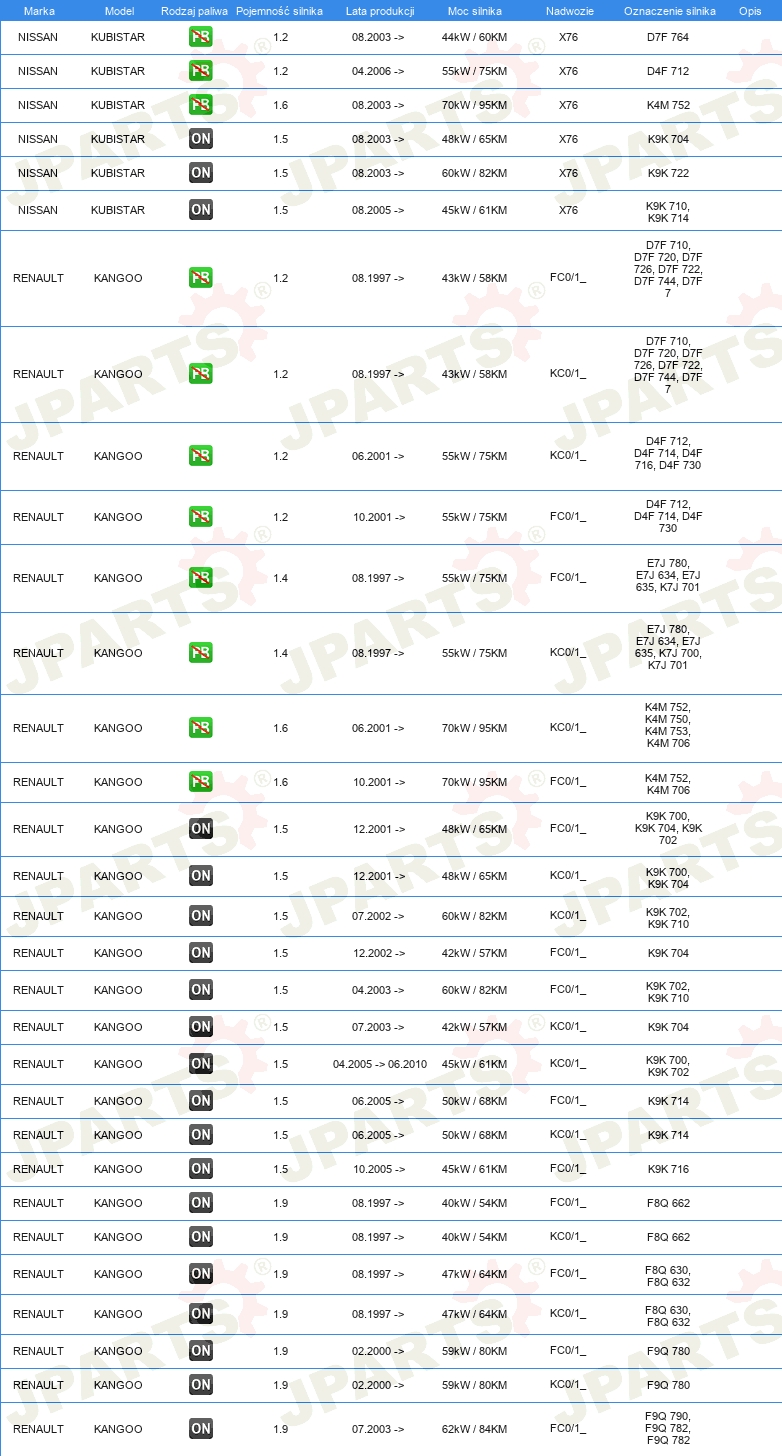Click the 44kW / 60KM power cell
782x1456 pixels.
[475, 37]
